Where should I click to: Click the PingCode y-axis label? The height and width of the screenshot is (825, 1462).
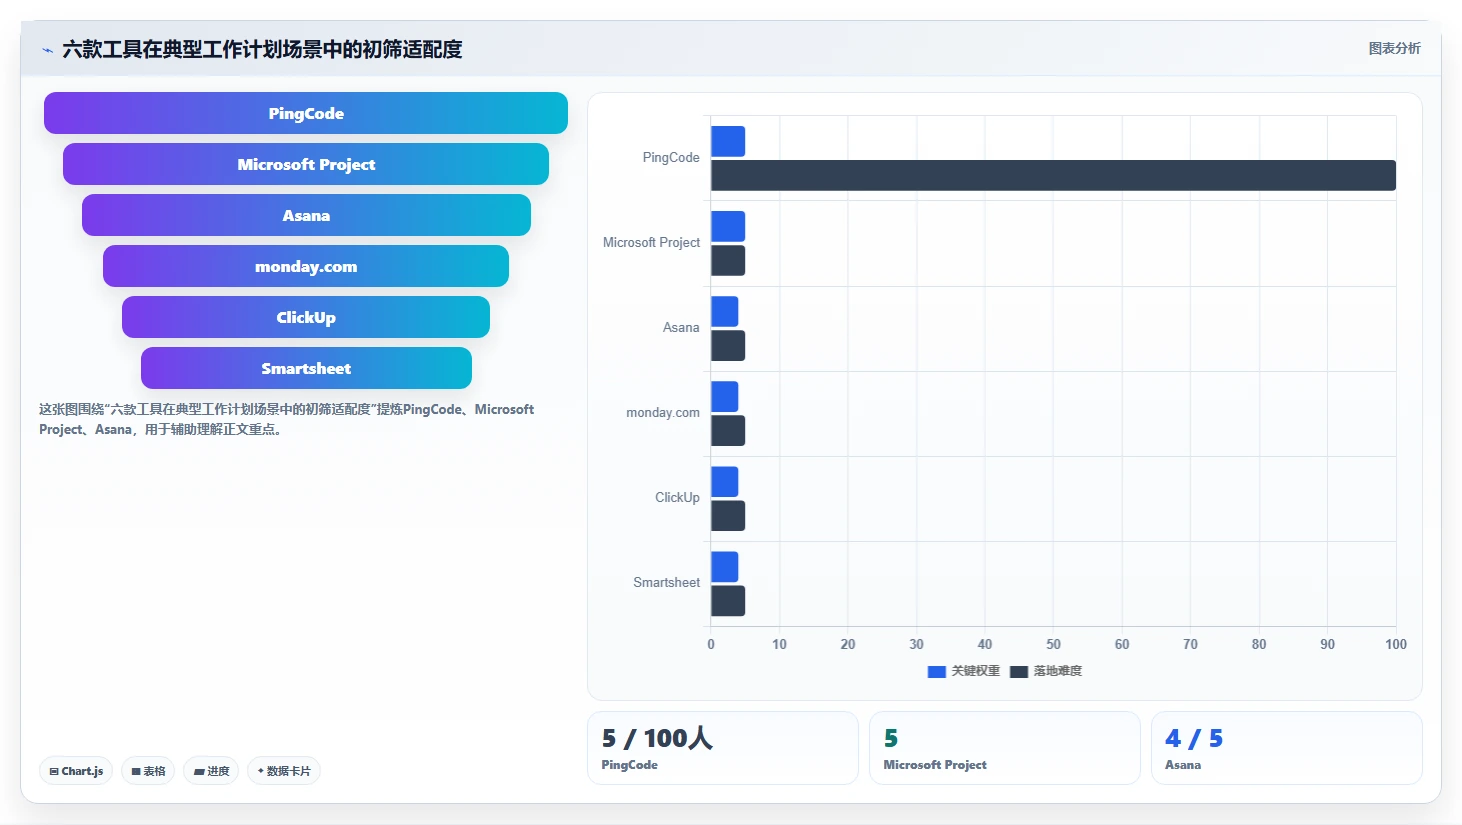point(671,157)
